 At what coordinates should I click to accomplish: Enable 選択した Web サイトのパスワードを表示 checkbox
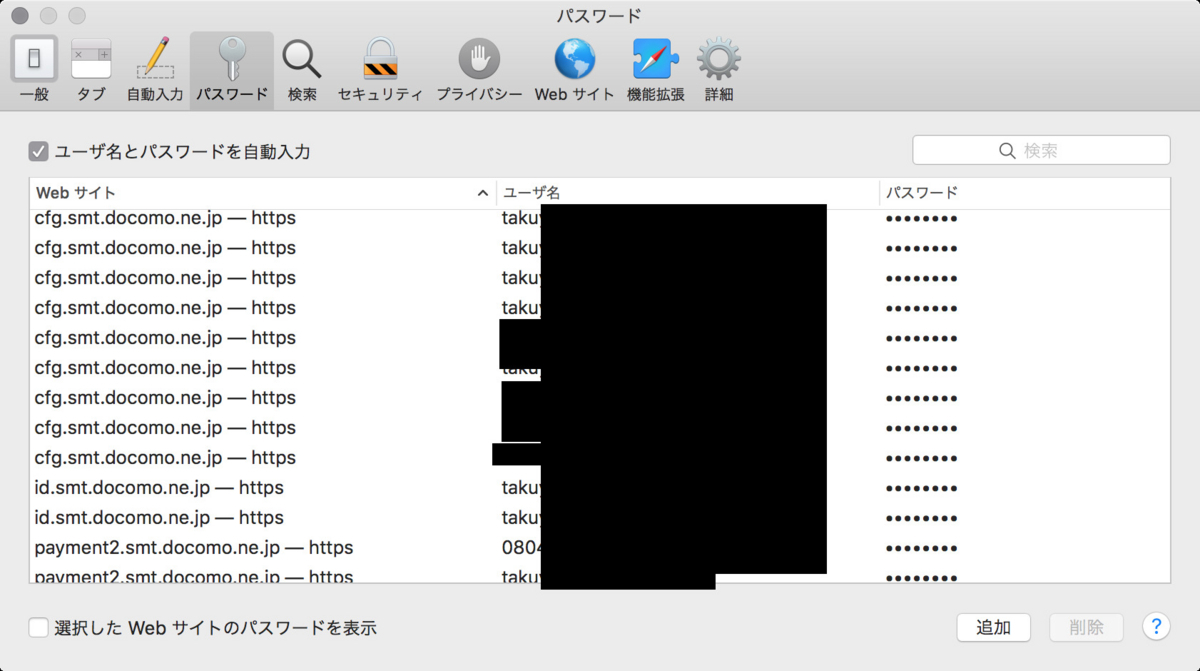pyautogui.click(x=39, y=628)
